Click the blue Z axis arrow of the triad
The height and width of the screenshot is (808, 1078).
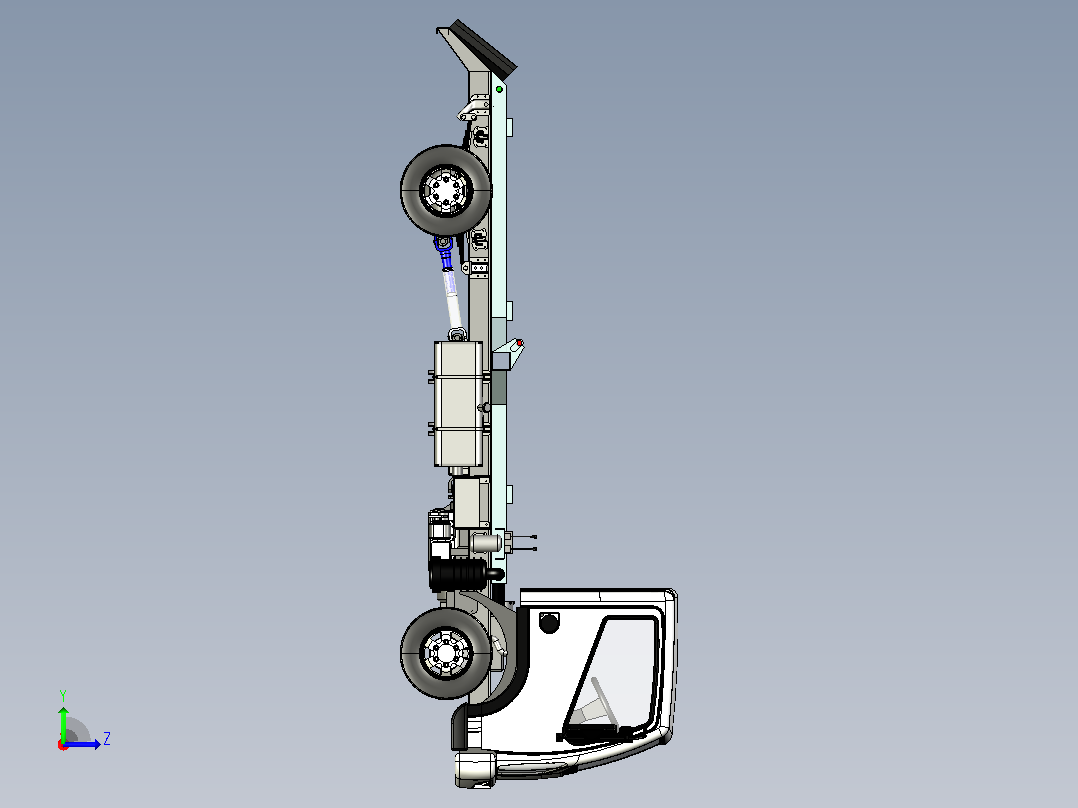pos(82,744)
